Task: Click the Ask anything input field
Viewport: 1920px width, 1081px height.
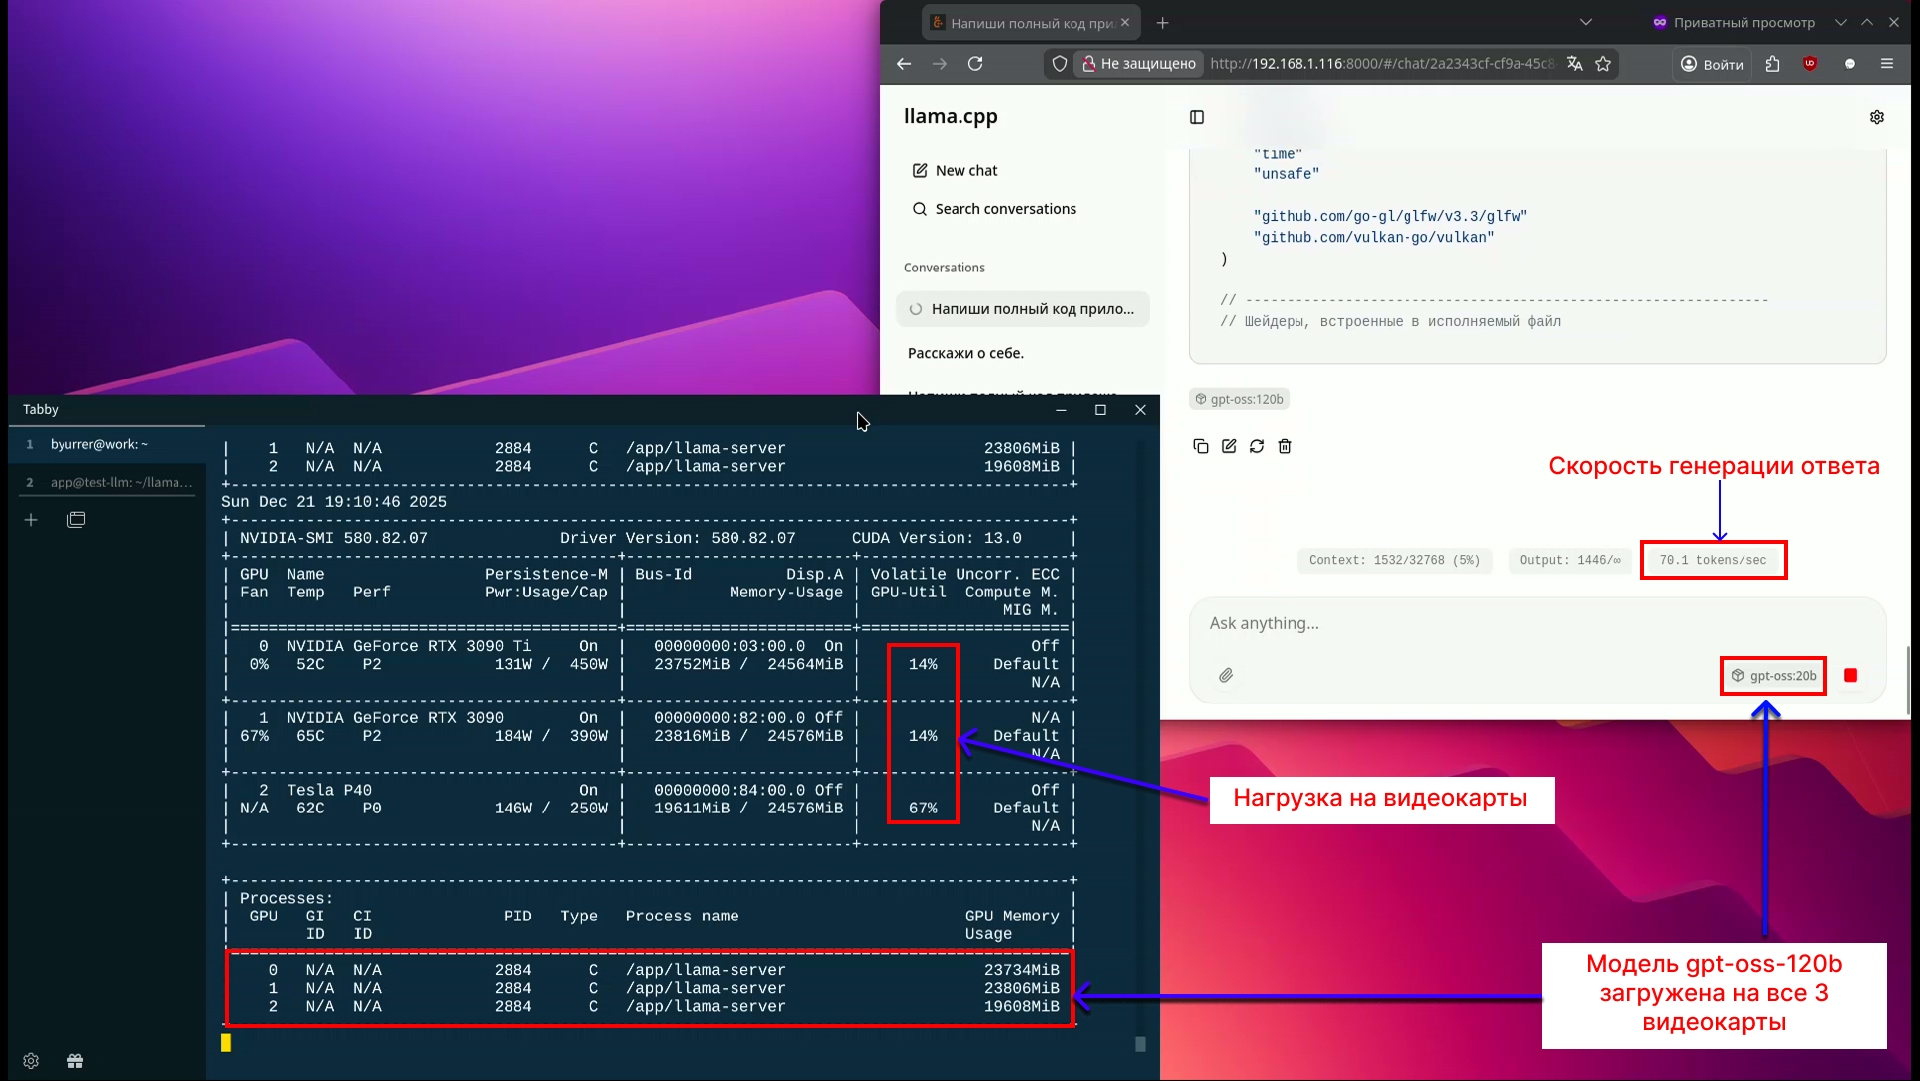Action: [x=1500, y=623]
